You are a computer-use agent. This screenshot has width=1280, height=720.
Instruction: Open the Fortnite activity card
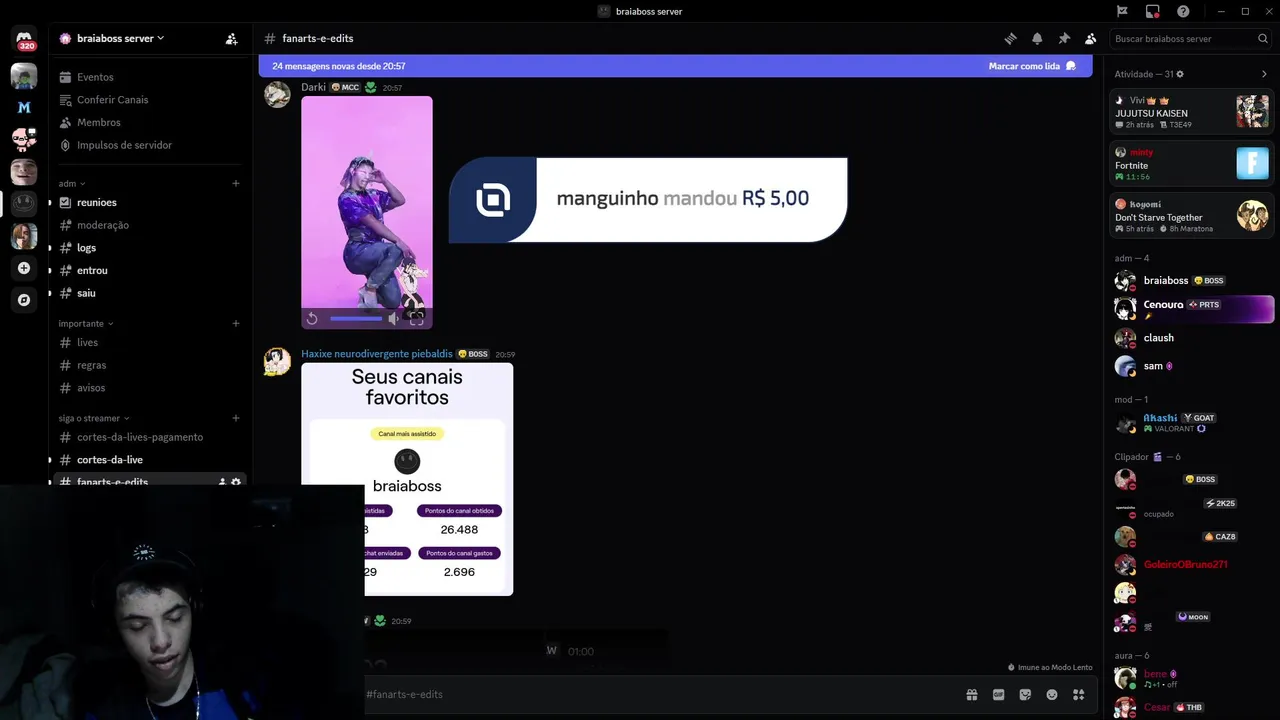(1191, 163)
